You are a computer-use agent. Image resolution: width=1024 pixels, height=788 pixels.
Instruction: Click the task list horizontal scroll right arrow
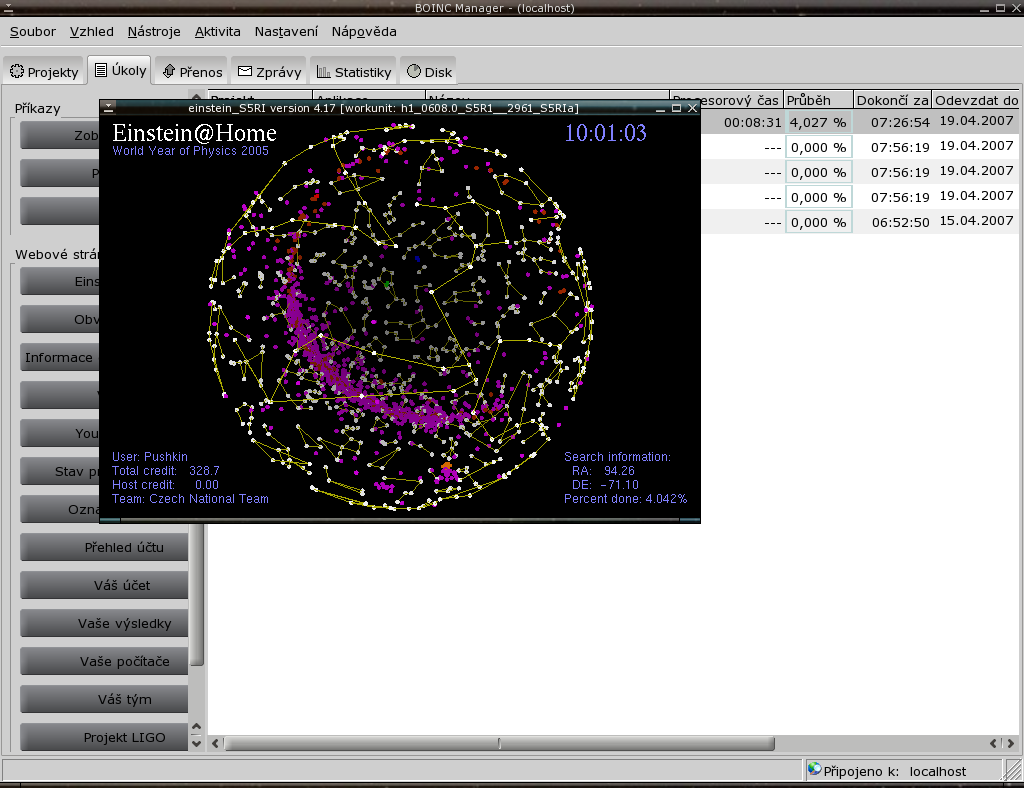[x=1011, y=743]
